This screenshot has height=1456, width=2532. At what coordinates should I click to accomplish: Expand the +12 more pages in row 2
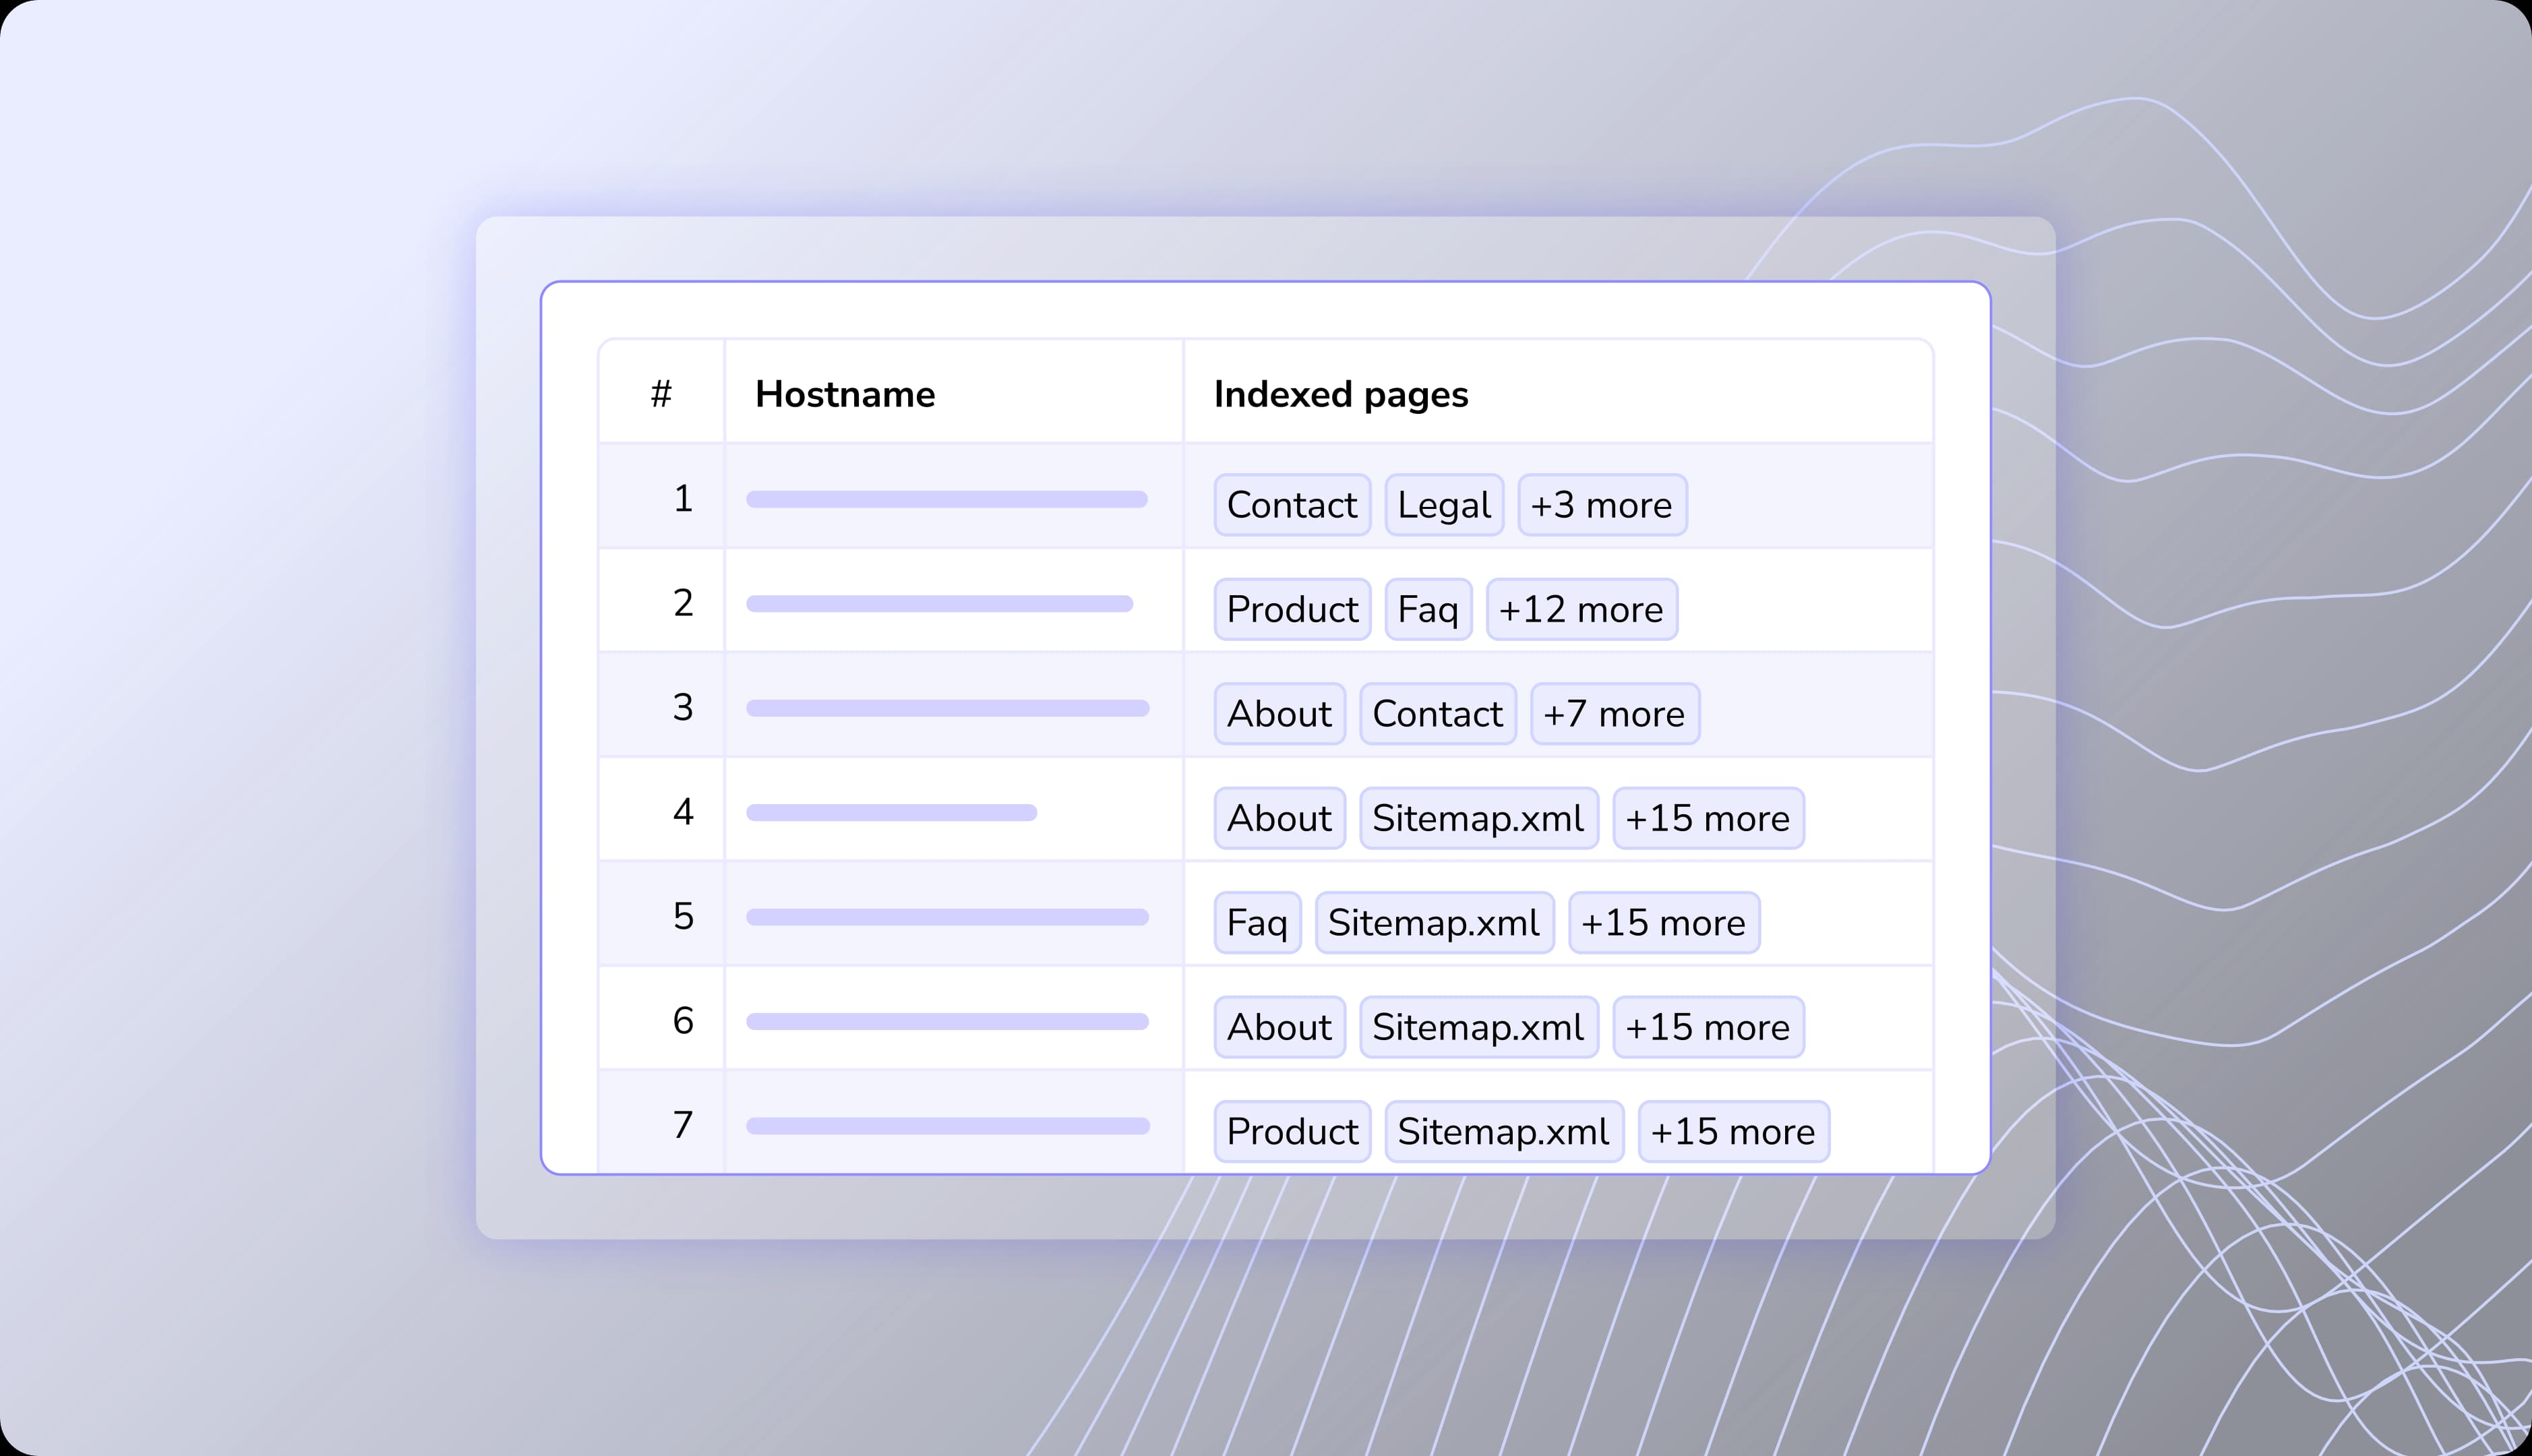click(1580, 609)
